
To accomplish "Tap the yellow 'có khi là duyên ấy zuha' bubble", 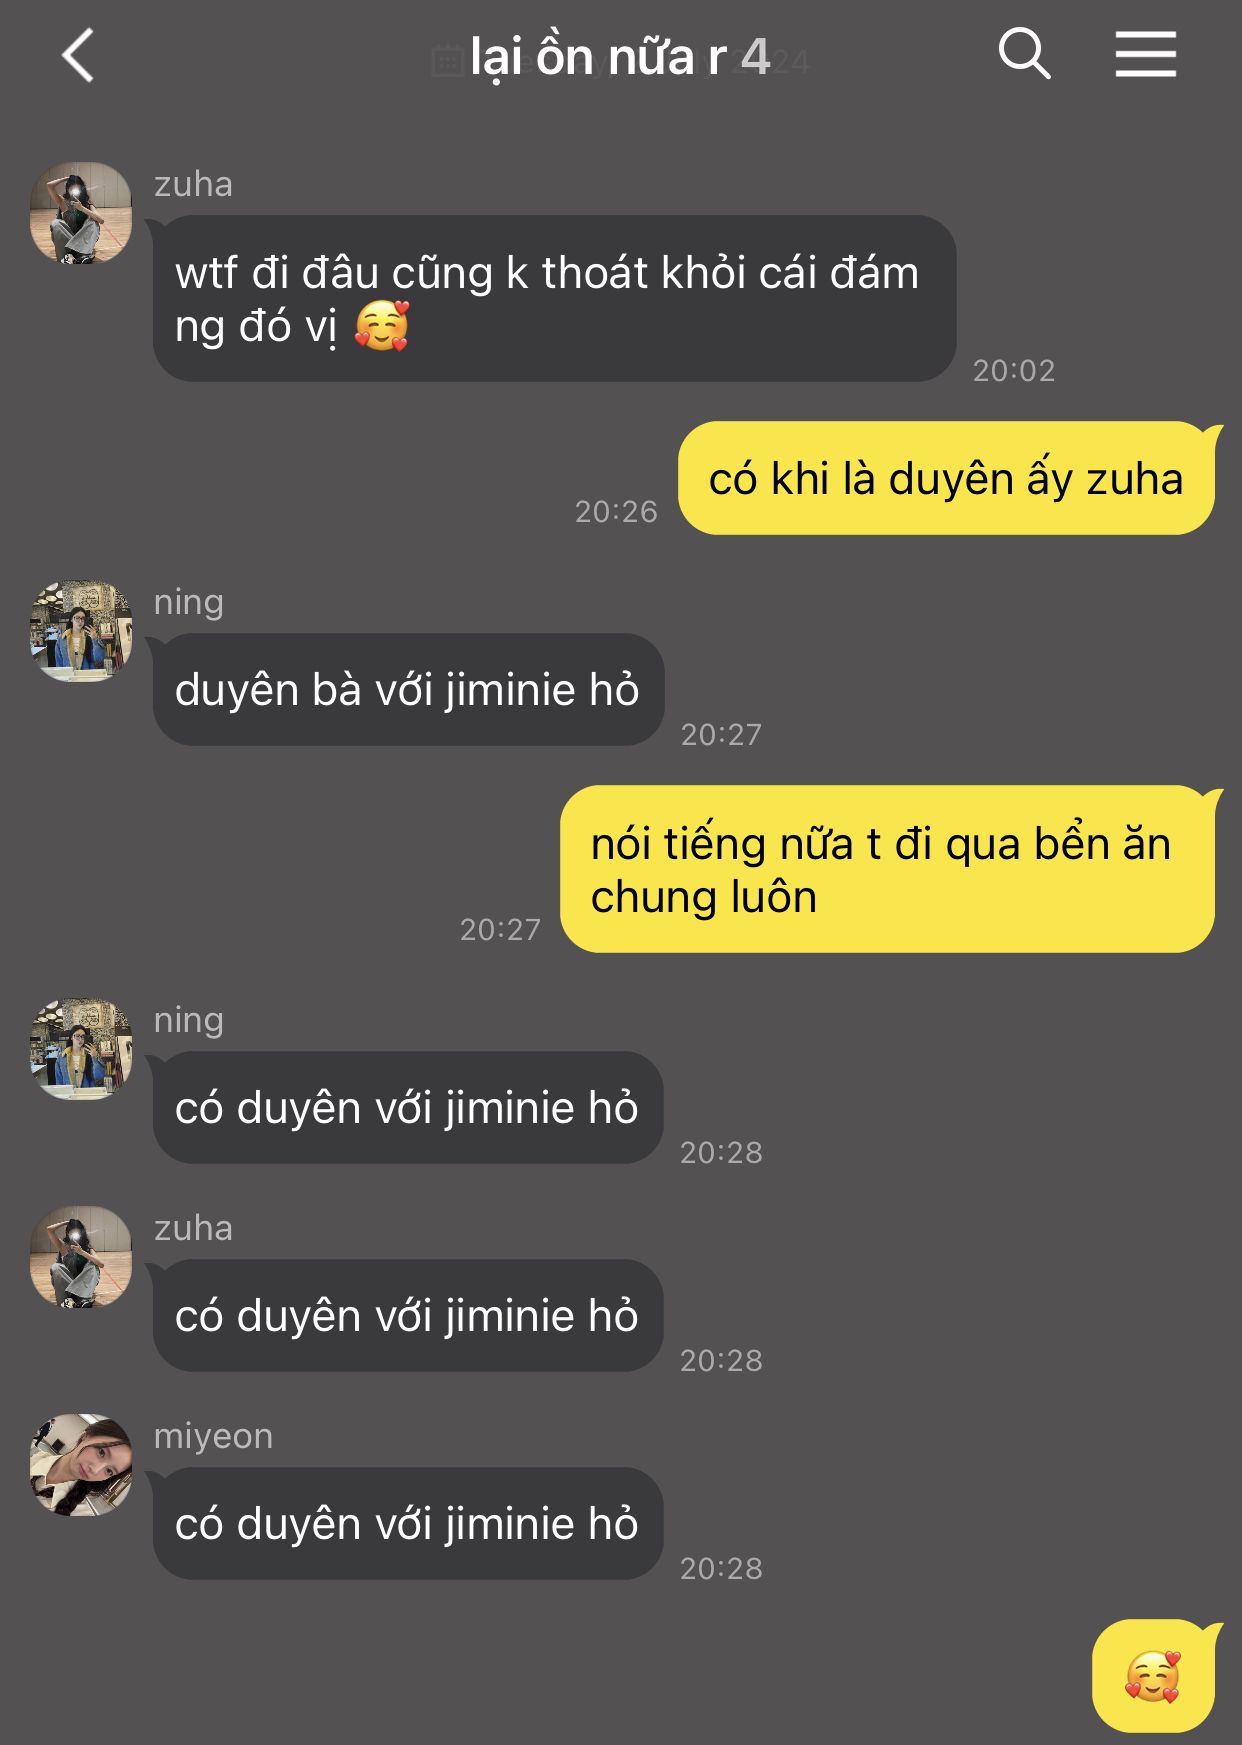I will point(946,478).
